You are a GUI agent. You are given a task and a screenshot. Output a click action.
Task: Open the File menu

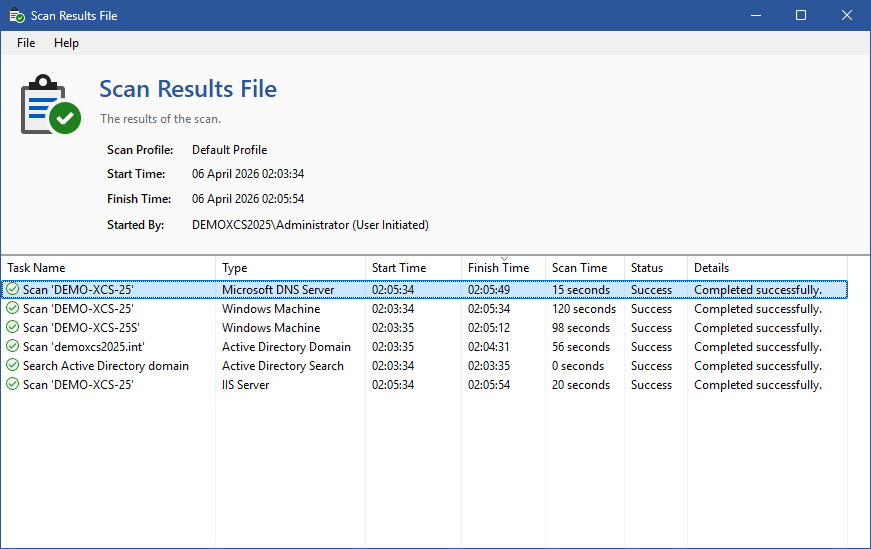click(x=26, y=43)
